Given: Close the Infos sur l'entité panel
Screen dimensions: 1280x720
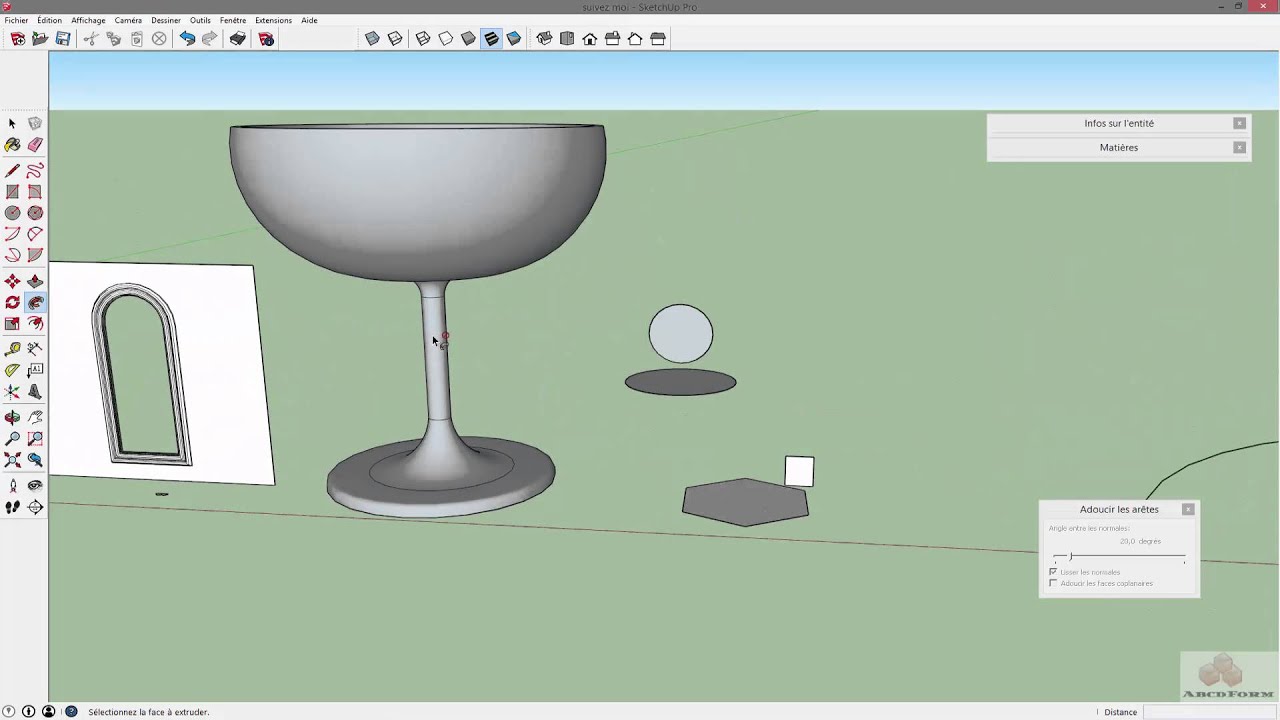Looking at the screenshot, I should [1239, 123].
